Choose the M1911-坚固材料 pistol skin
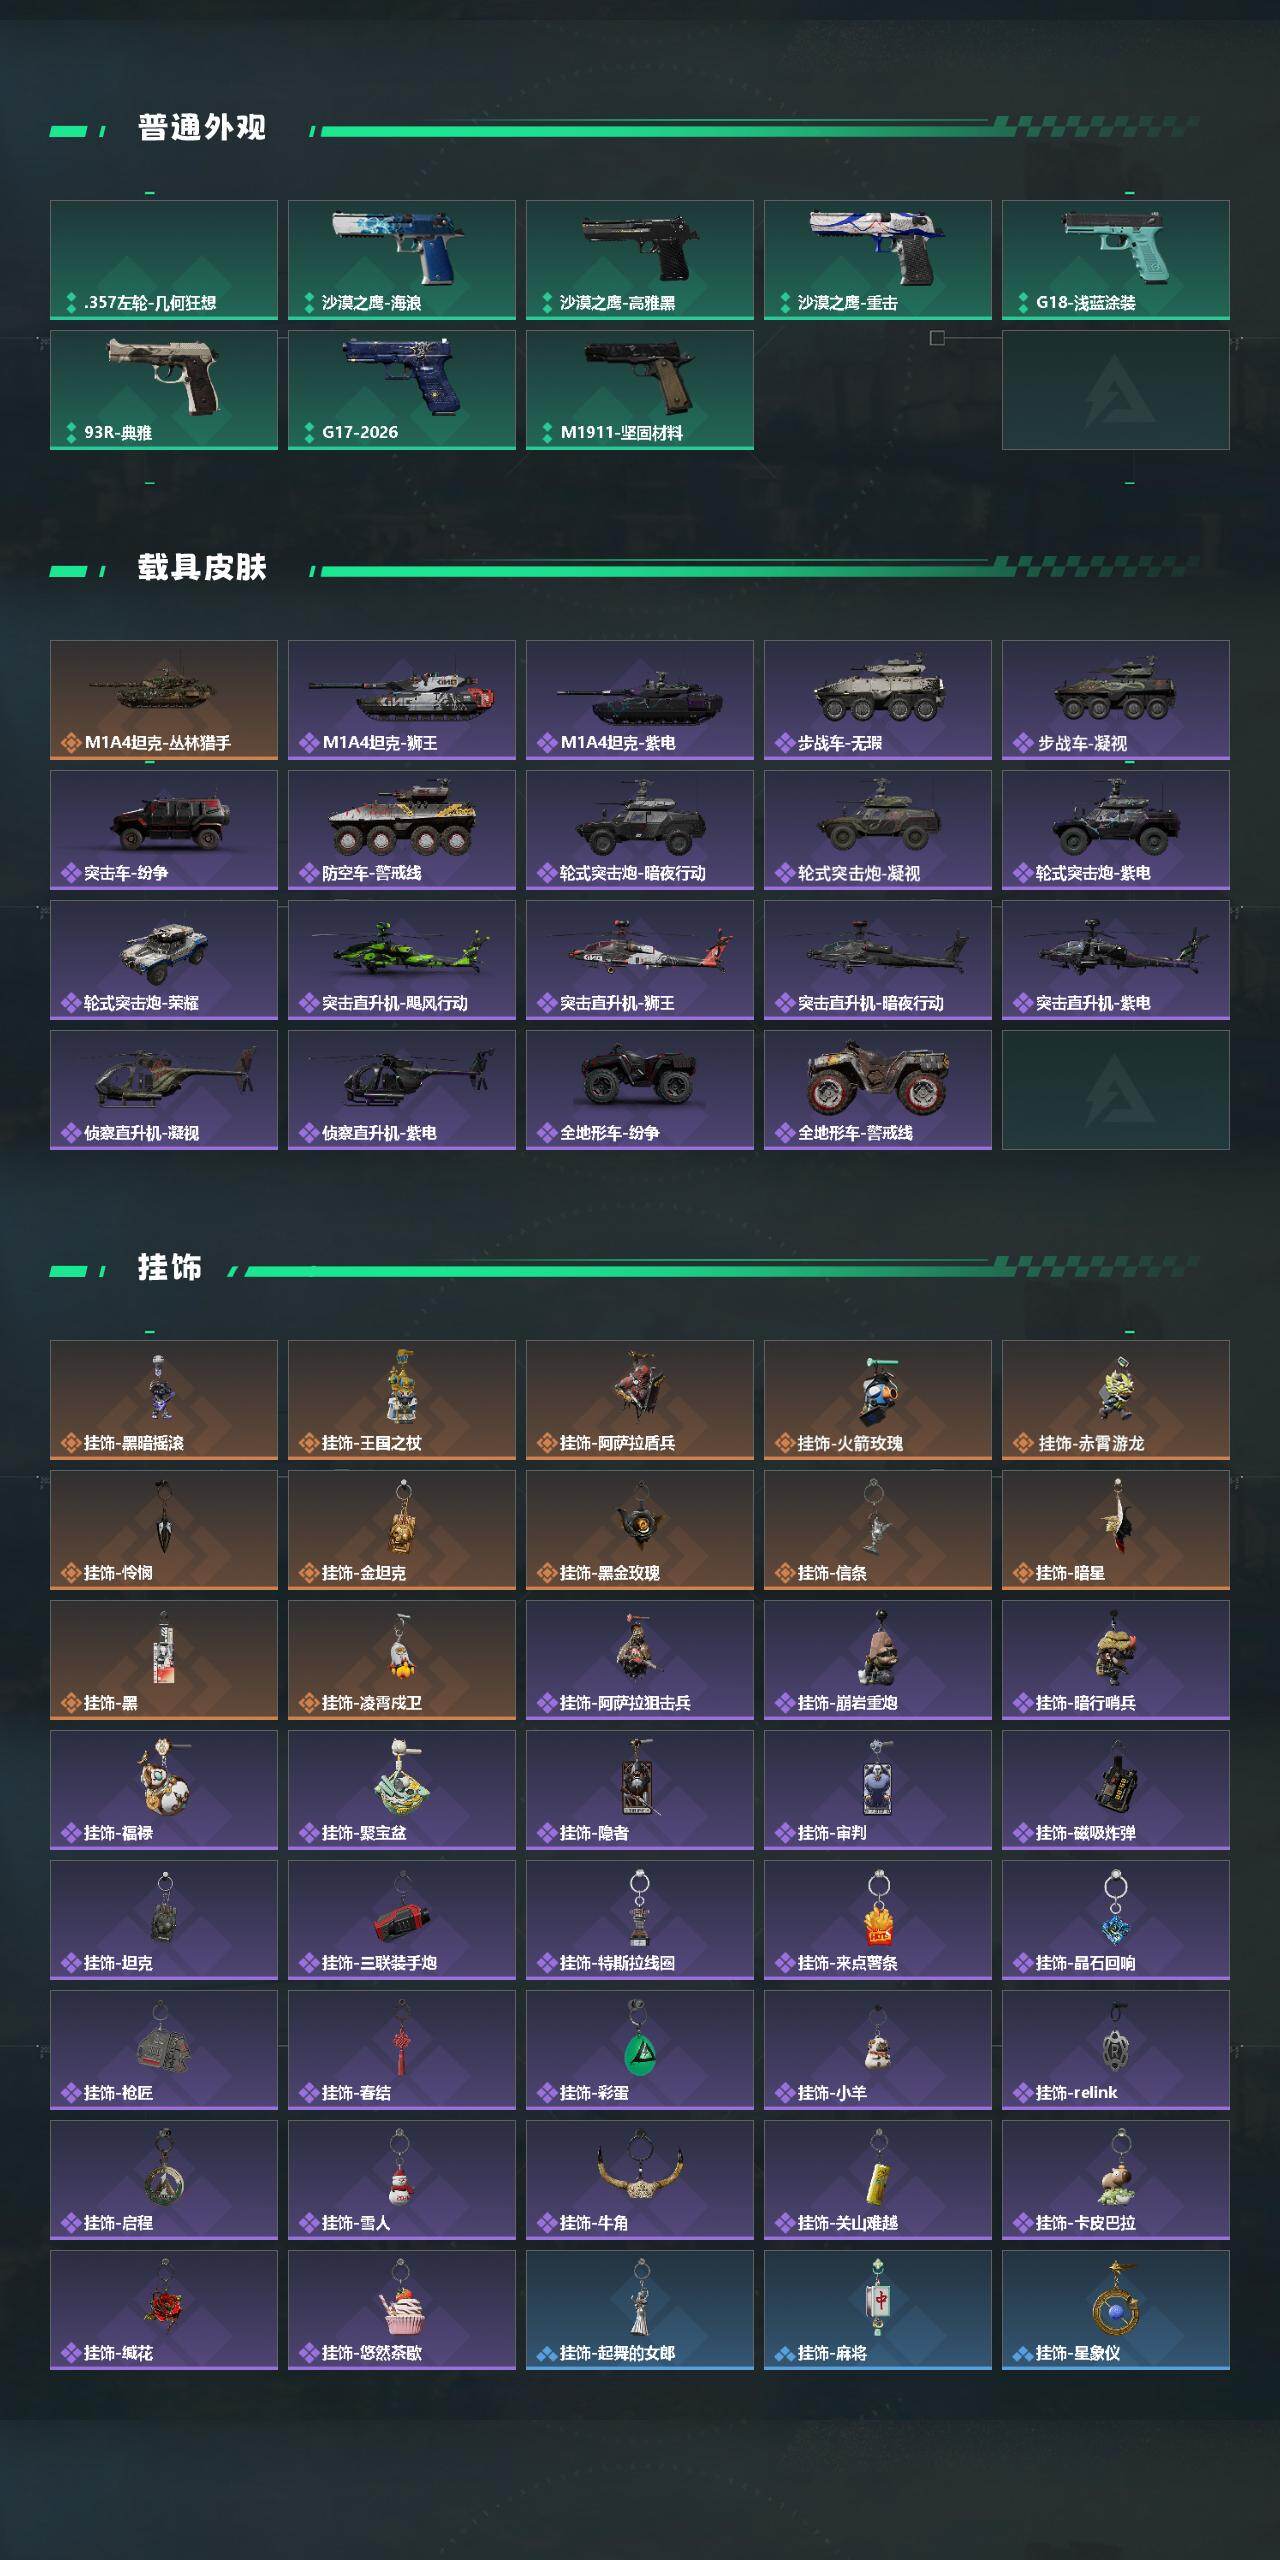The width and height of the screenshot is (1280, 2560). [x=640, y=390]
